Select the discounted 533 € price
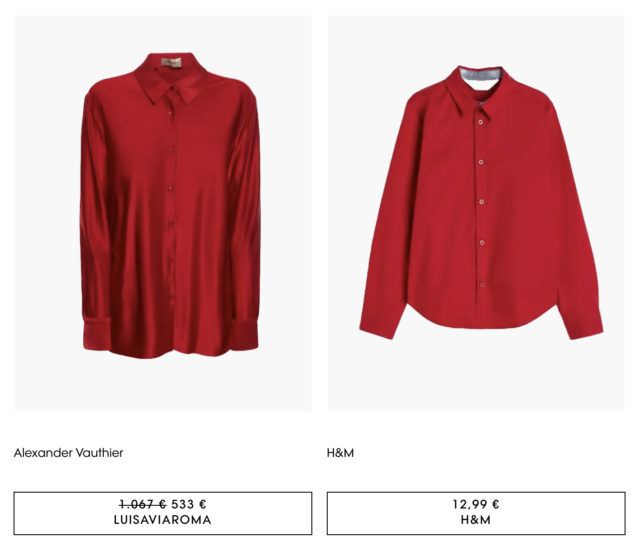Image resolution: width=640 pixels, height=551 pixels. 189,504
